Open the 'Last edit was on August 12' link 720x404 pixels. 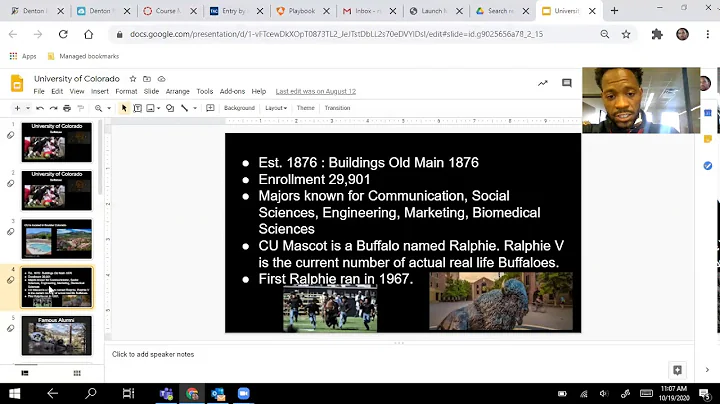(x=315, y=91)
